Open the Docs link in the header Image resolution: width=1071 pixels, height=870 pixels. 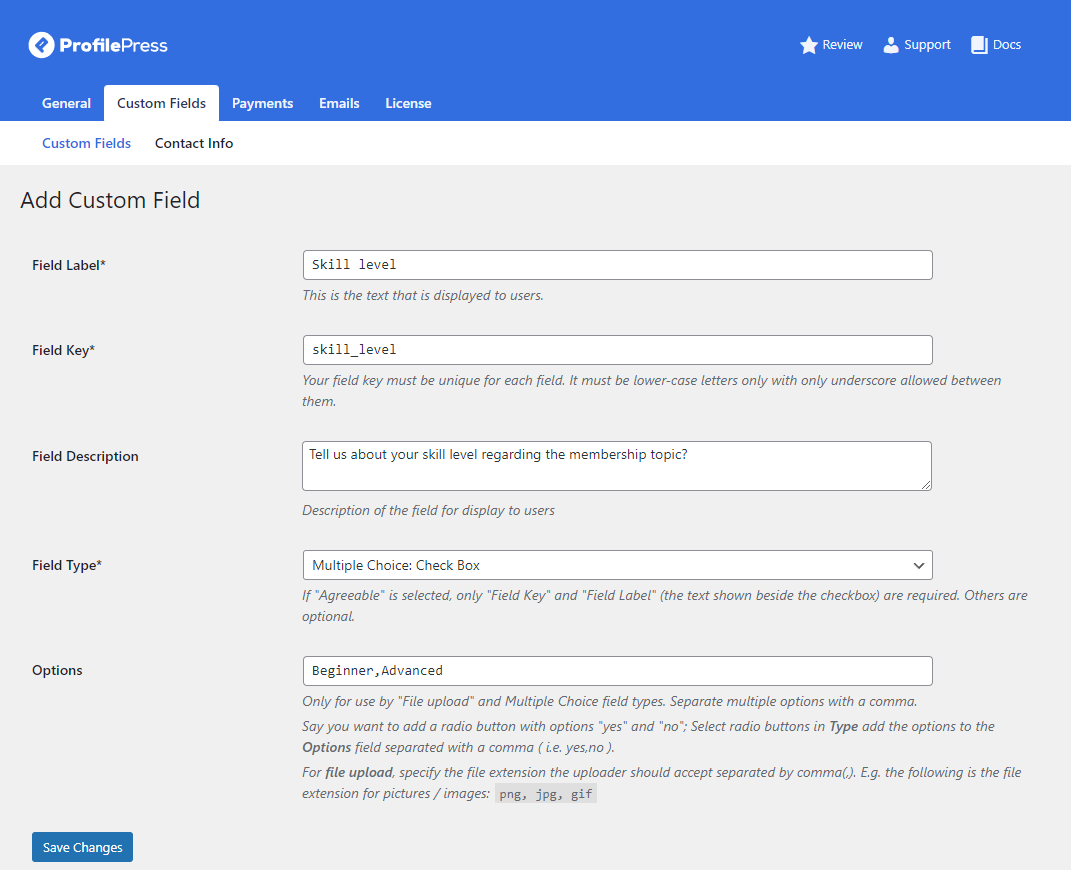(1006, 45)
